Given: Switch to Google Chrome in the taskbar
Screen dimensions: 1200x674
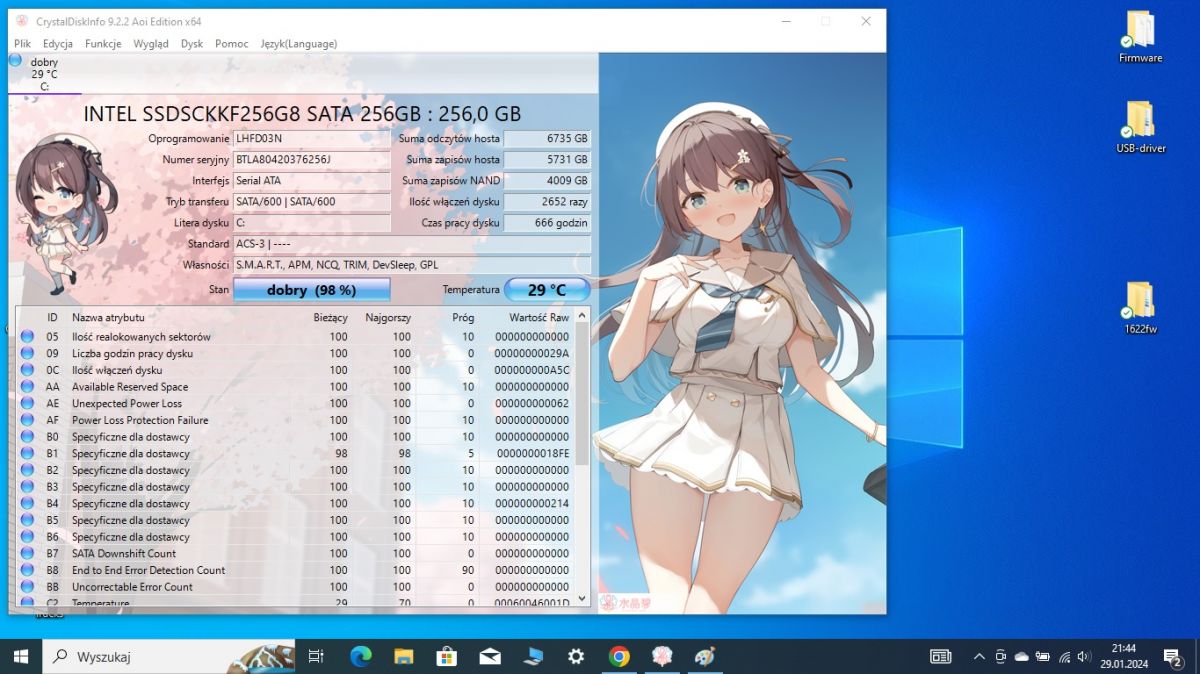Looking at the screenshot, I should click(x=619, y=656).
